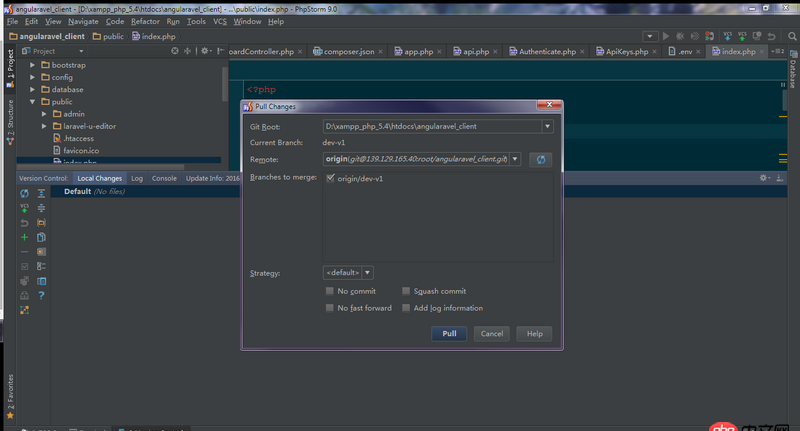Open the VCS menu
This screenshot has width=800, height=431.
(x=220, y=21)
